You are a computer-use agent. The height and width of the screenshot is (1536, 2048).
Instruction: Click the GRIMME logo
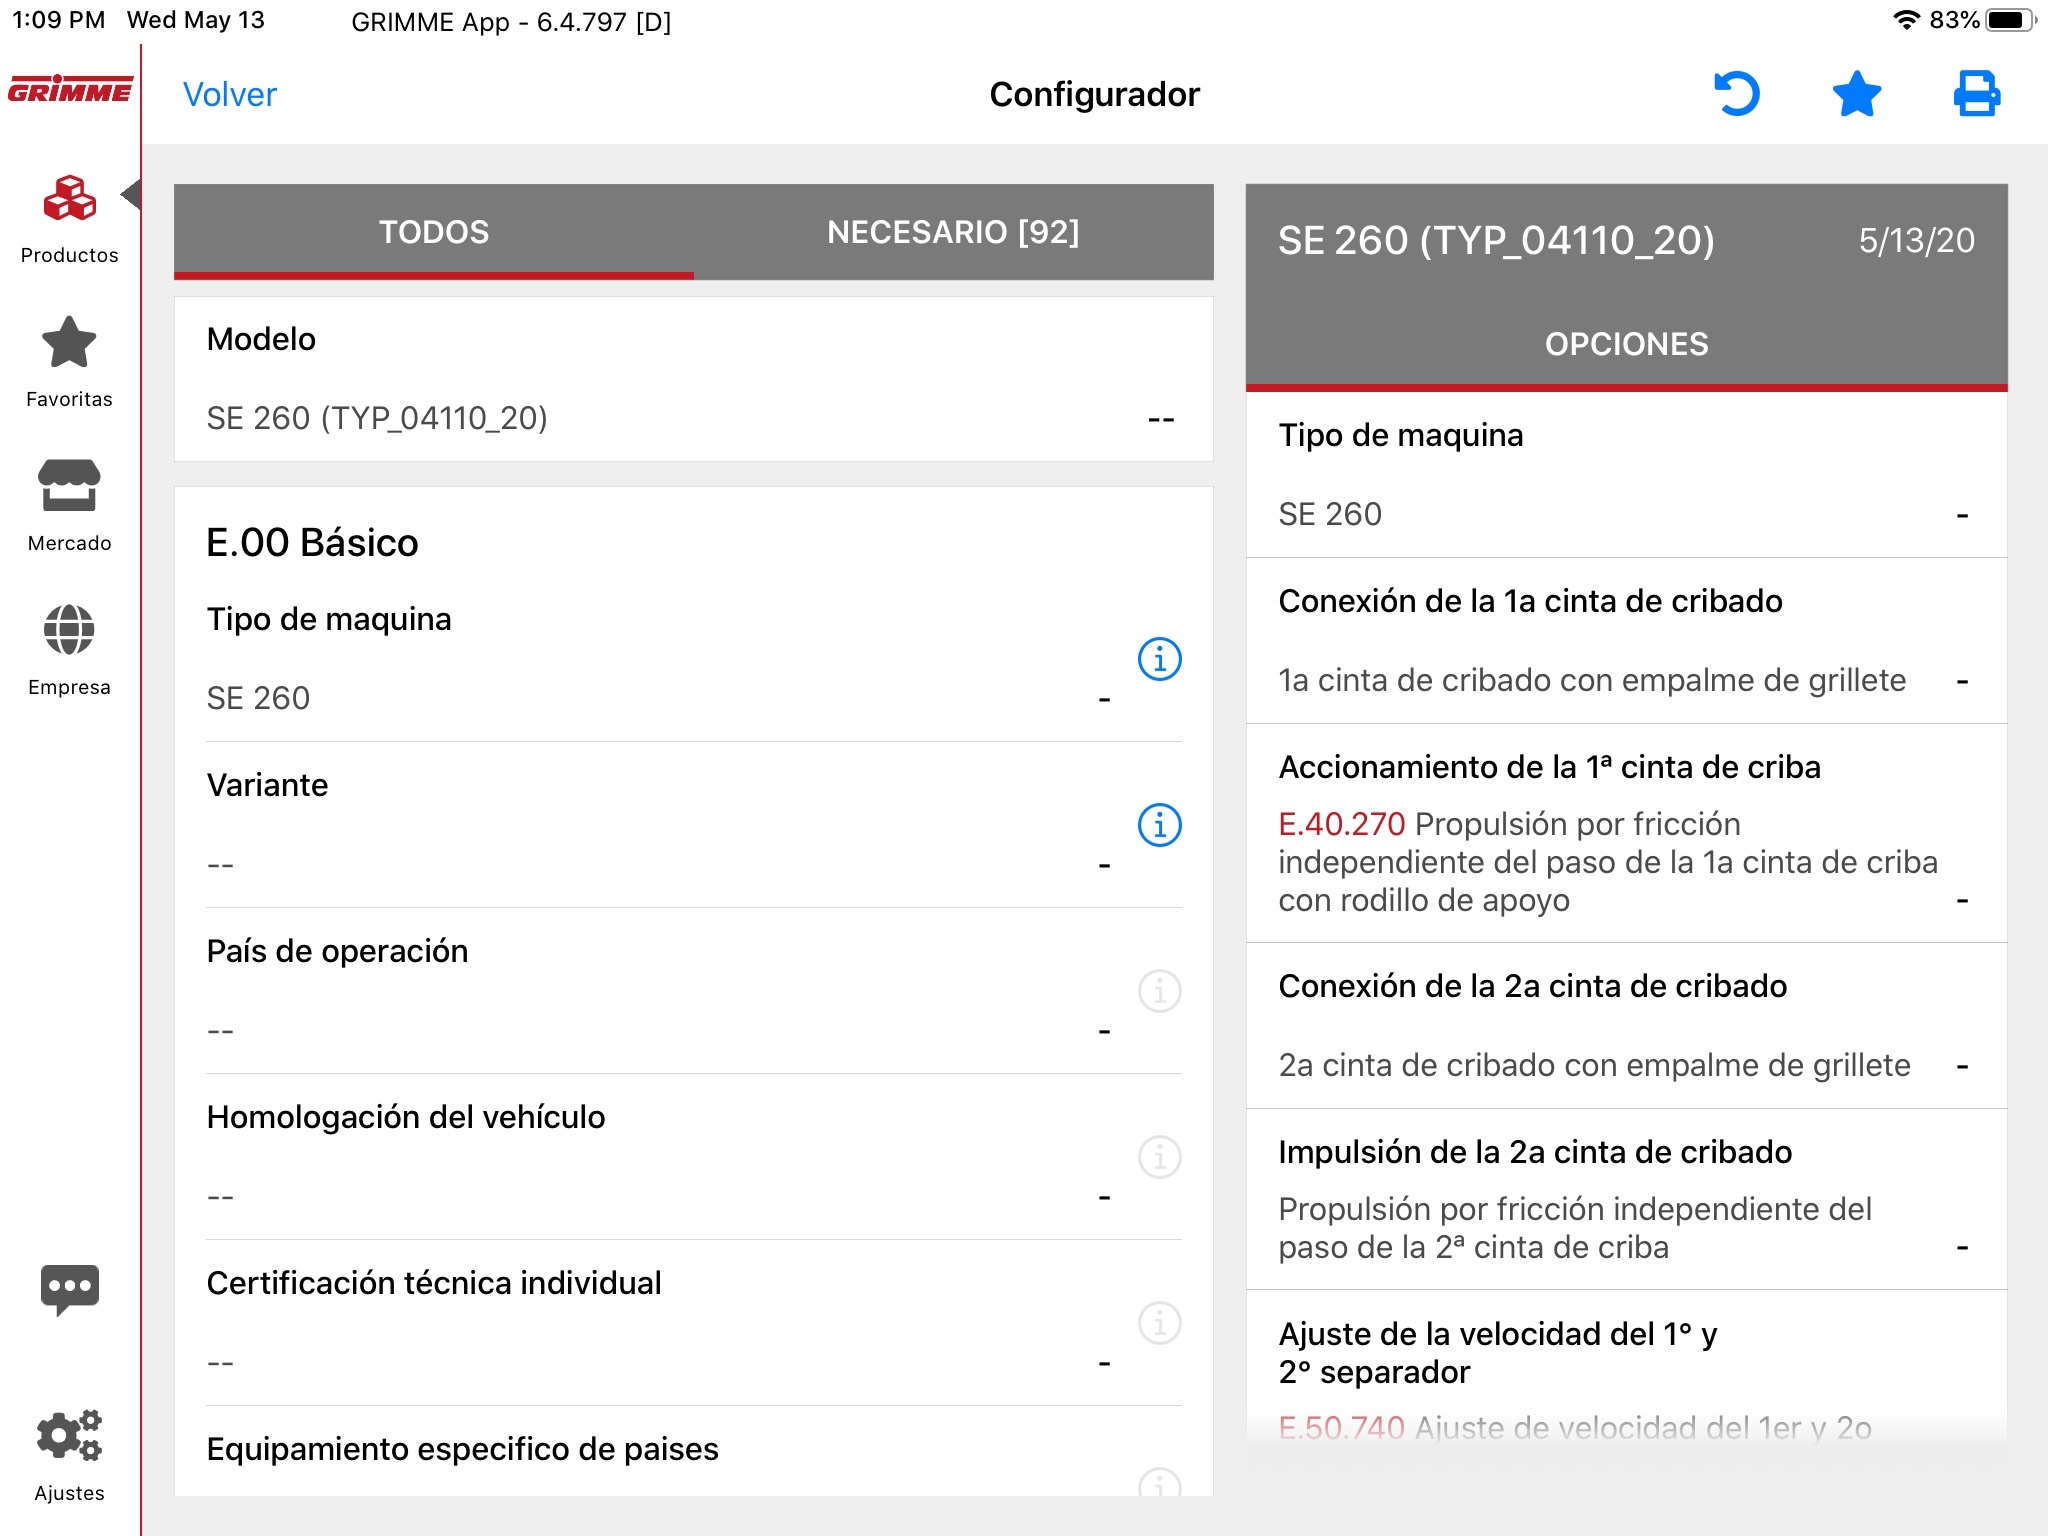(70, 90)
